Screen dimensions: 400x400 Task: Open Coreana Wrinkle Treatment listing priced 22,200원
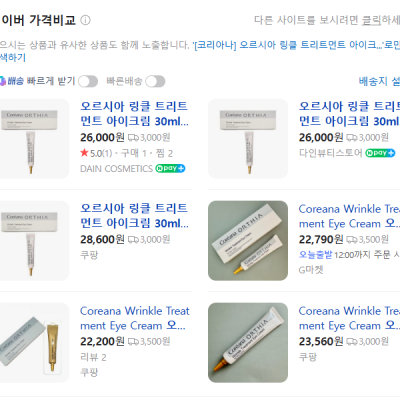[x=135, y=318]
